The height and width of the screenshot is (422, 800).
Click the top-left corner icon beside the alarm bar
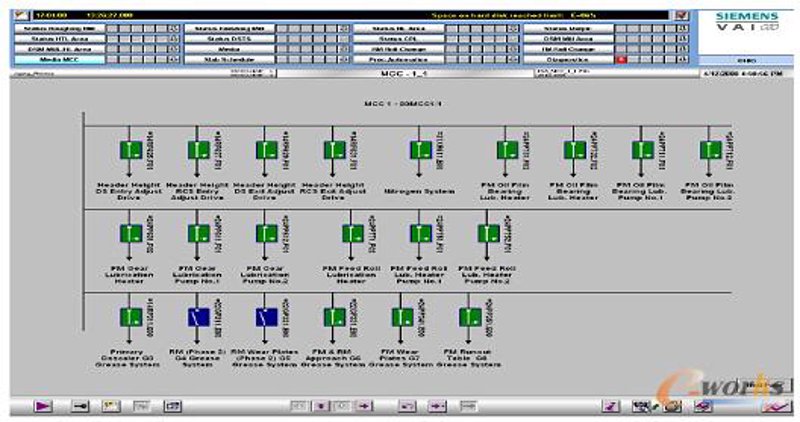pyautogui.click(x=21, y=15)
